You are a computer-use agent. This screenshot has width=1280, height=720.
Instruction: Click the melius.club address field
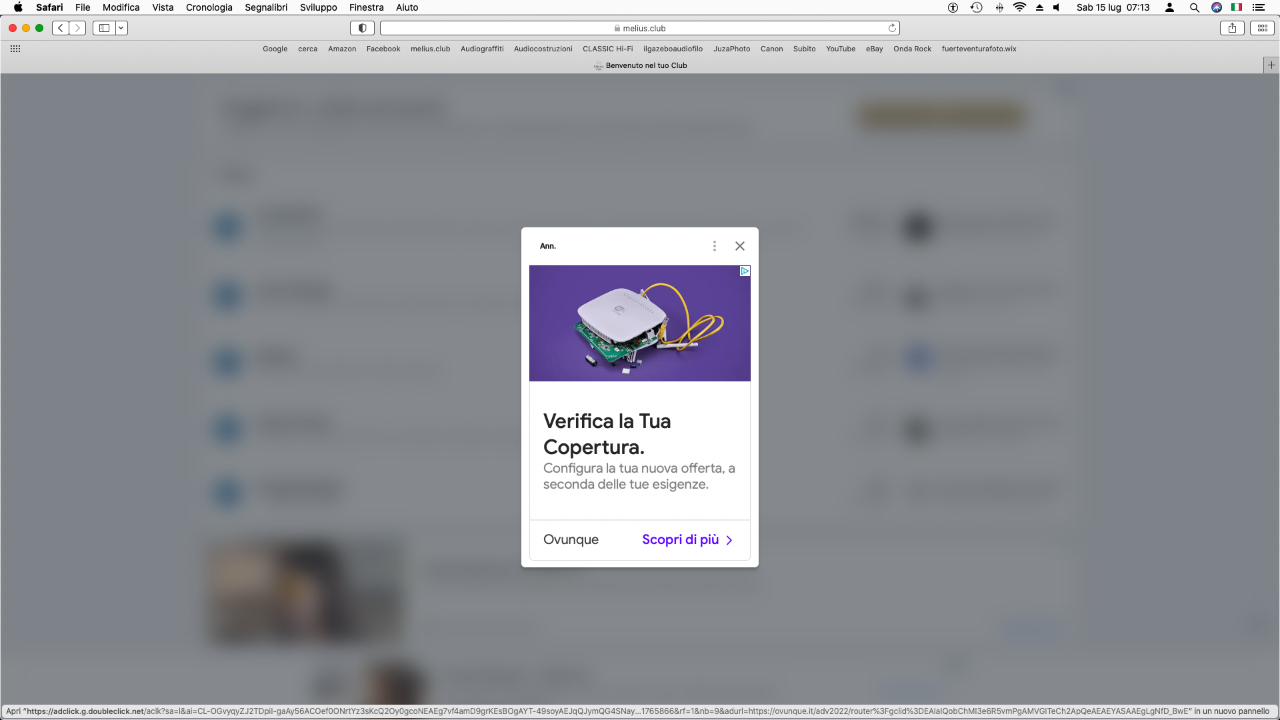(x=640, y=28)
